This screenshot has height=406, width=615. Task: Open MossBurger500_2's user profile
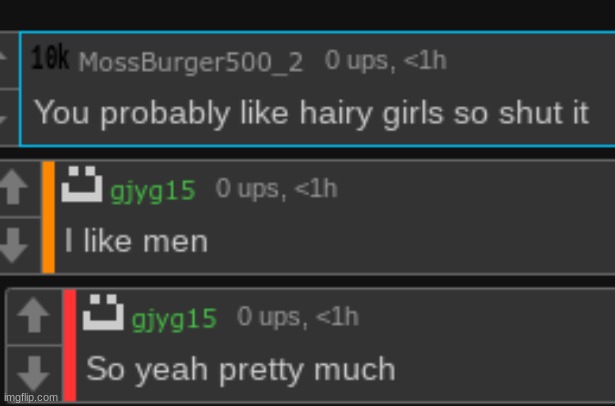coord(191,62)
